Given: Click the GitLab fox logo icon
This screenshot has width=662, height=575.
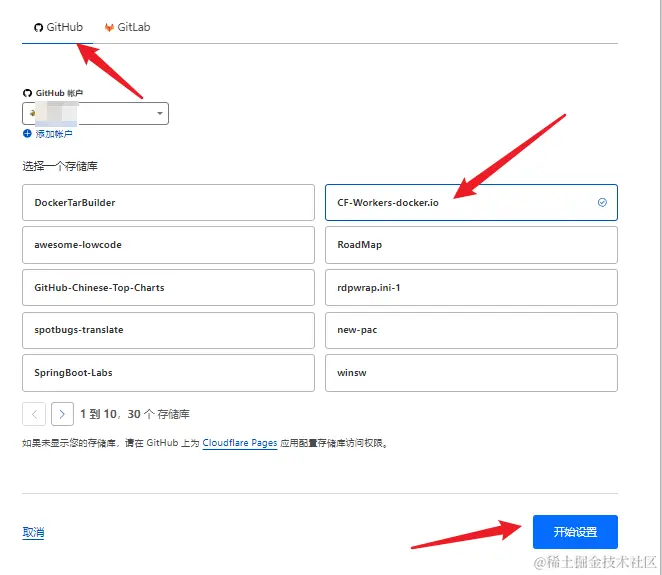Looking at the screenshot, I should 109,27.
